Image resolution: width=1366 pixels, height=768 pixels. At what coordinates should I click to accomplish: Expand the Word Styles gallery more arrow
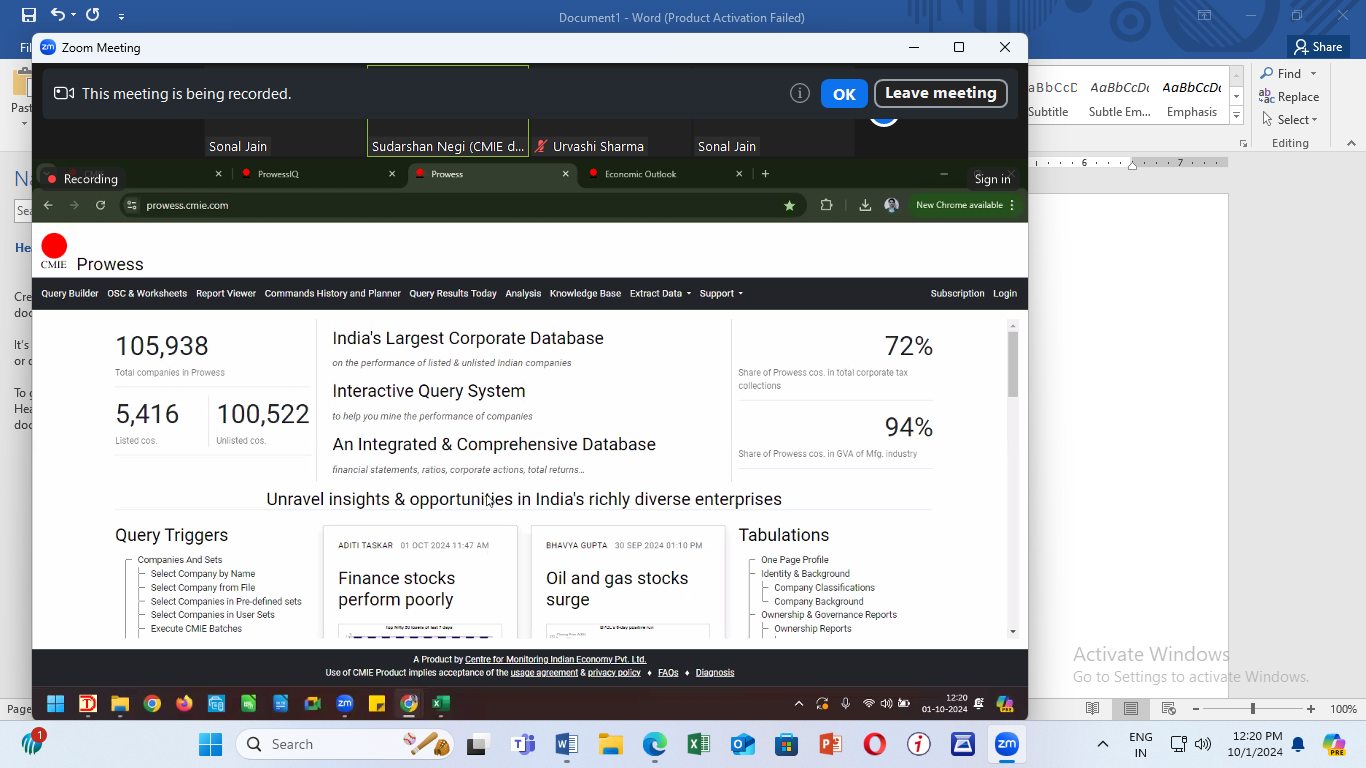[x=1237, y=117]
